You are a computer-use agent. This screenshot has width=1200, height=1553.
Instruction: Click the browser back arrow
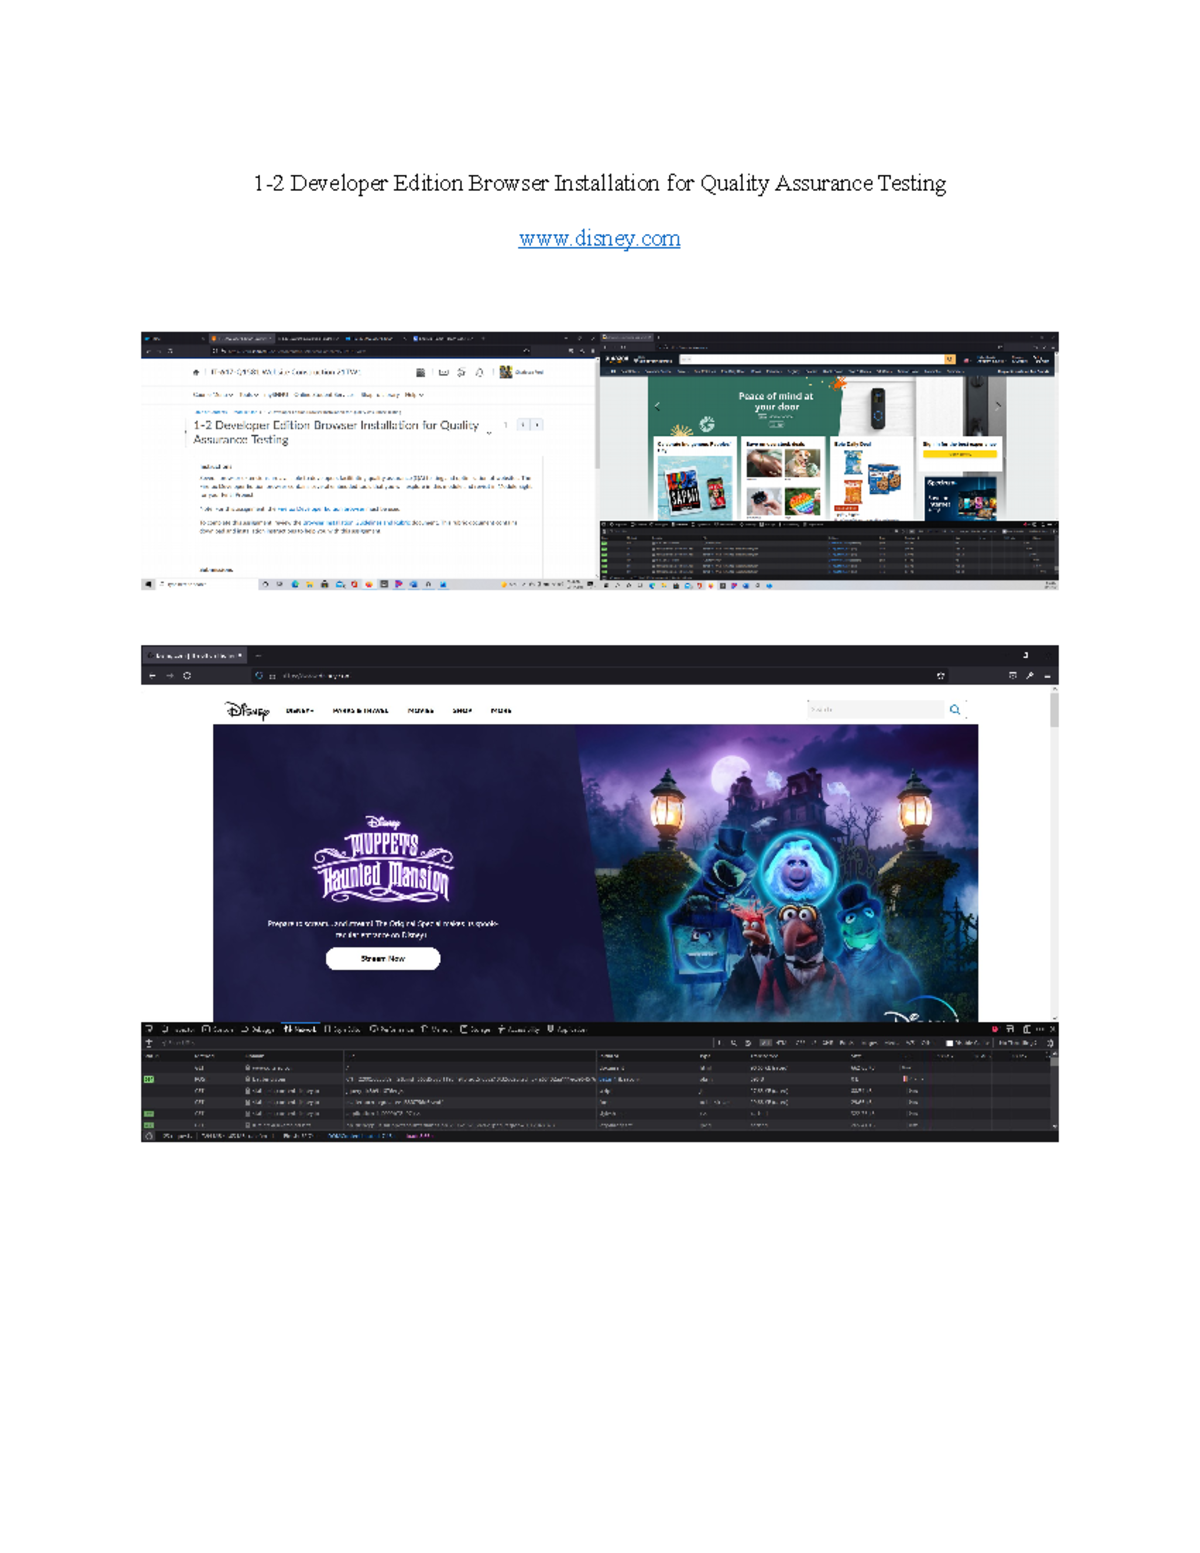[152, 674]
